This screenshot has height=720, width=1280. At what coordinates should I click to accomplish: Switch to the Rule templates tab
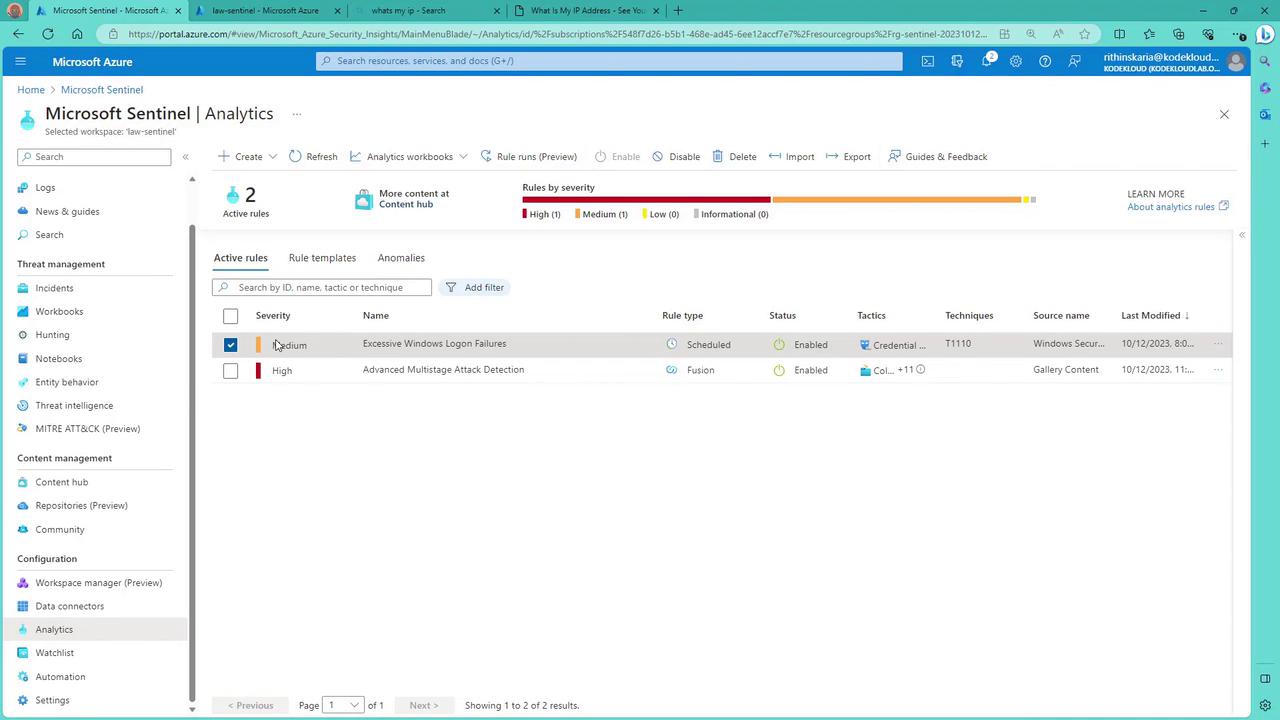pos(322,258)
